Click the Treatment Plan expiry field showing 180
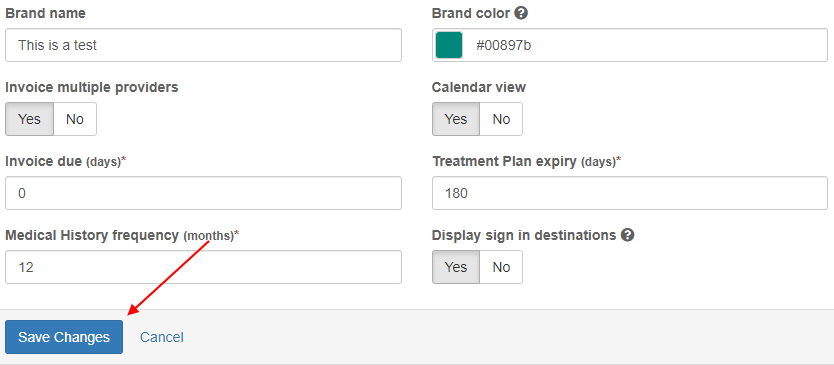The width and height of the screenshot is (834, 365). point(630,193)
